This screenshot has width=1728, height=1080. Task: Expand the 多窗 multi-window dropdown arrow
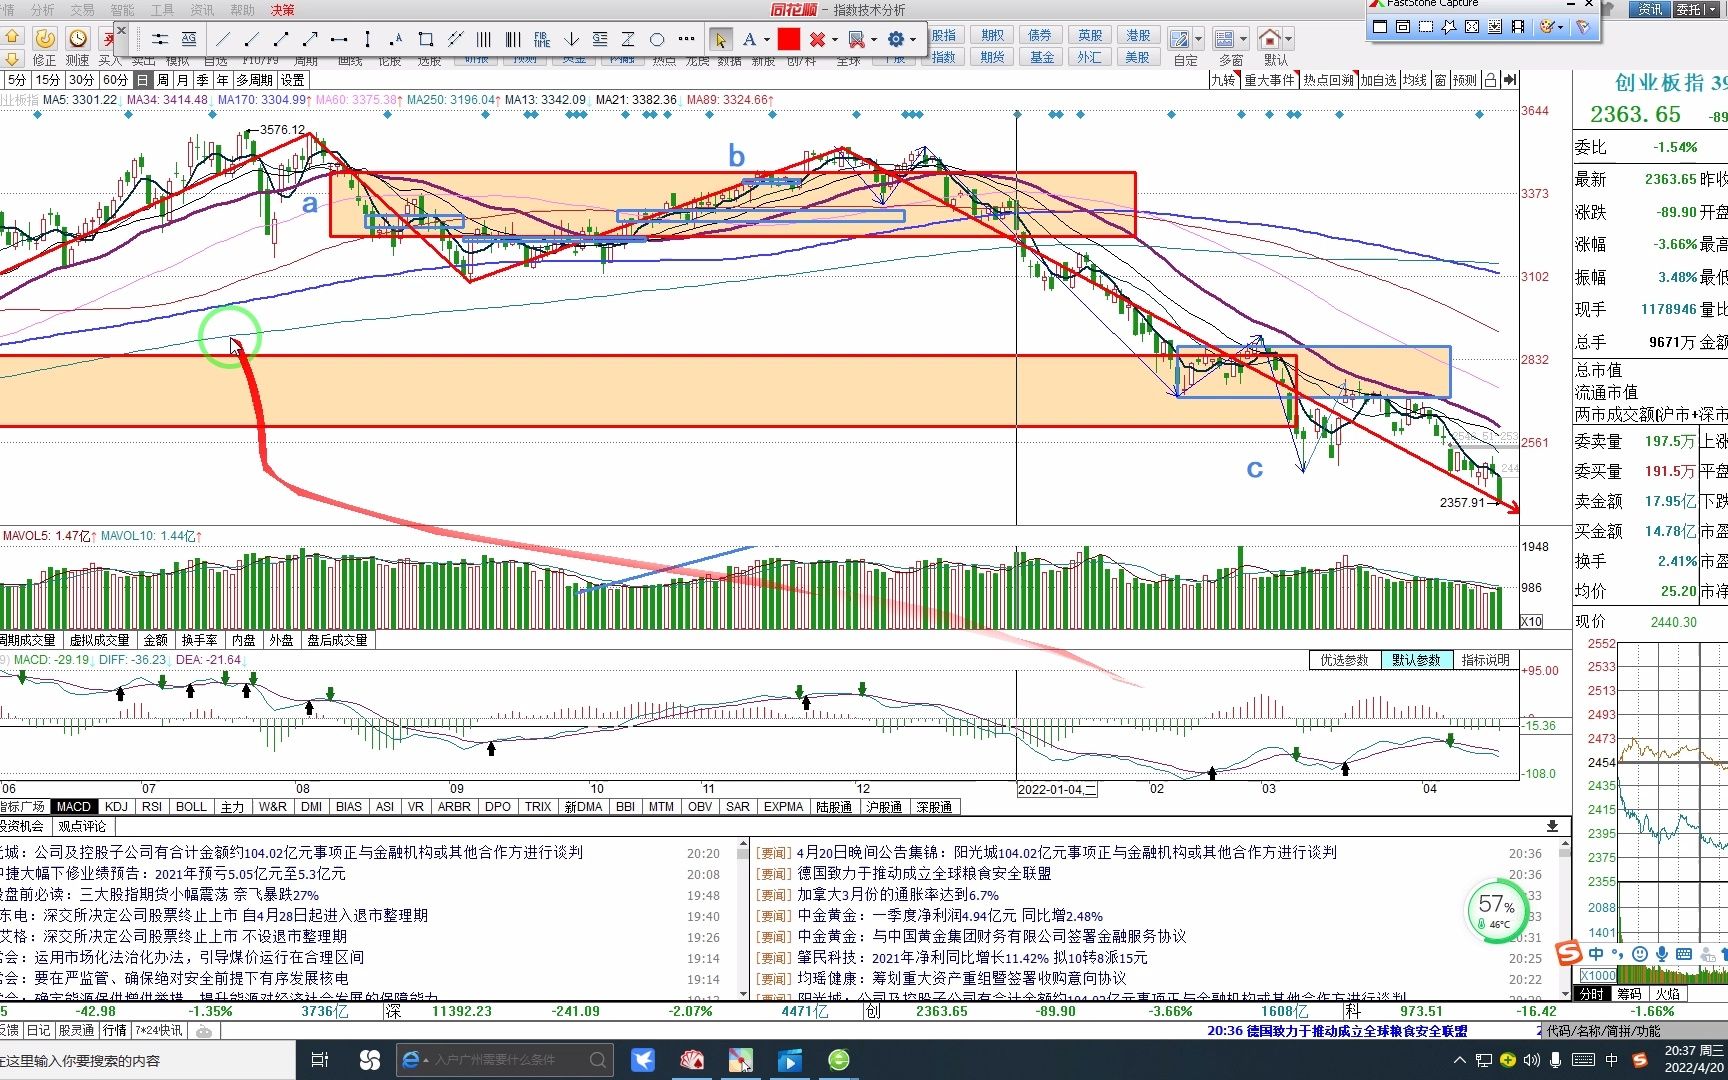pos(1243,40)
